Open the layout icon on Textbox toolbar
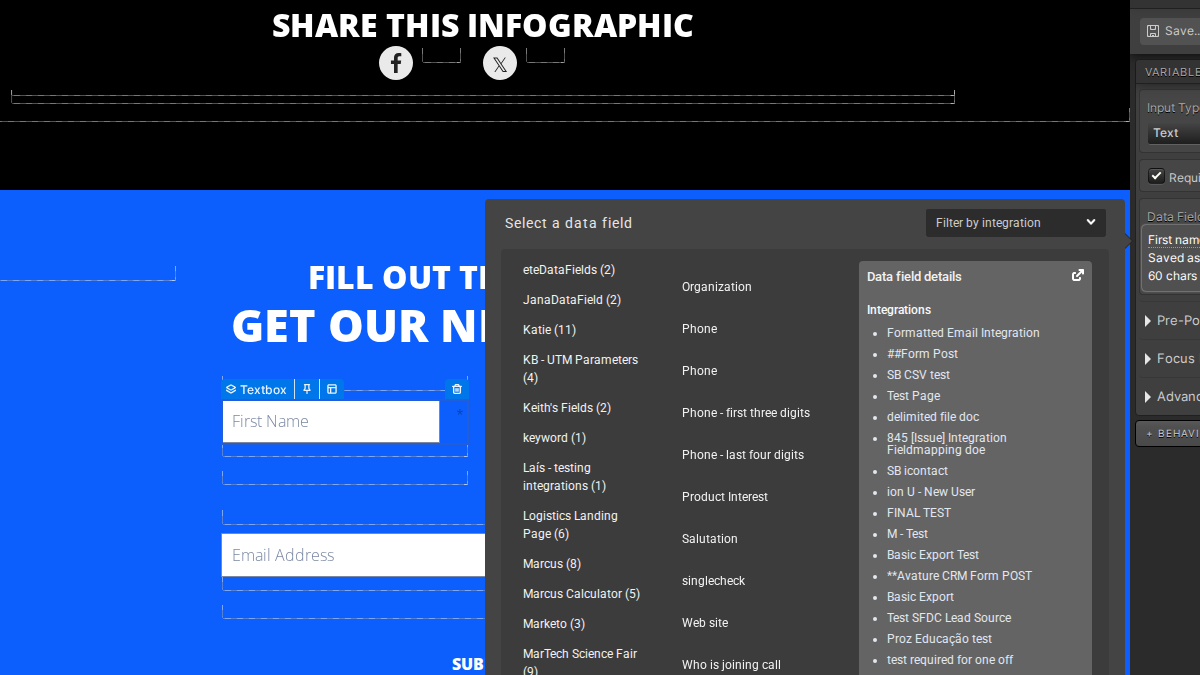1200x675 pixels. (332, 389)
